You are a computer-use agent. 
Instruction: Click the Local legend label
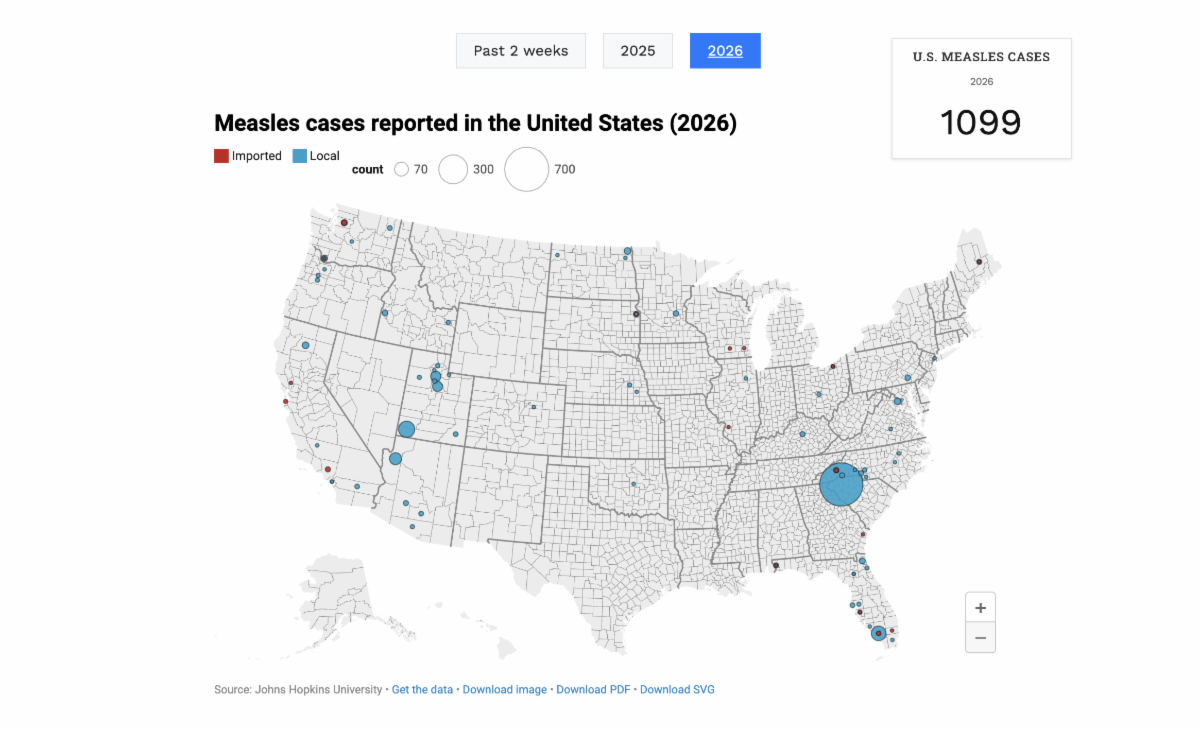(325, 156)
